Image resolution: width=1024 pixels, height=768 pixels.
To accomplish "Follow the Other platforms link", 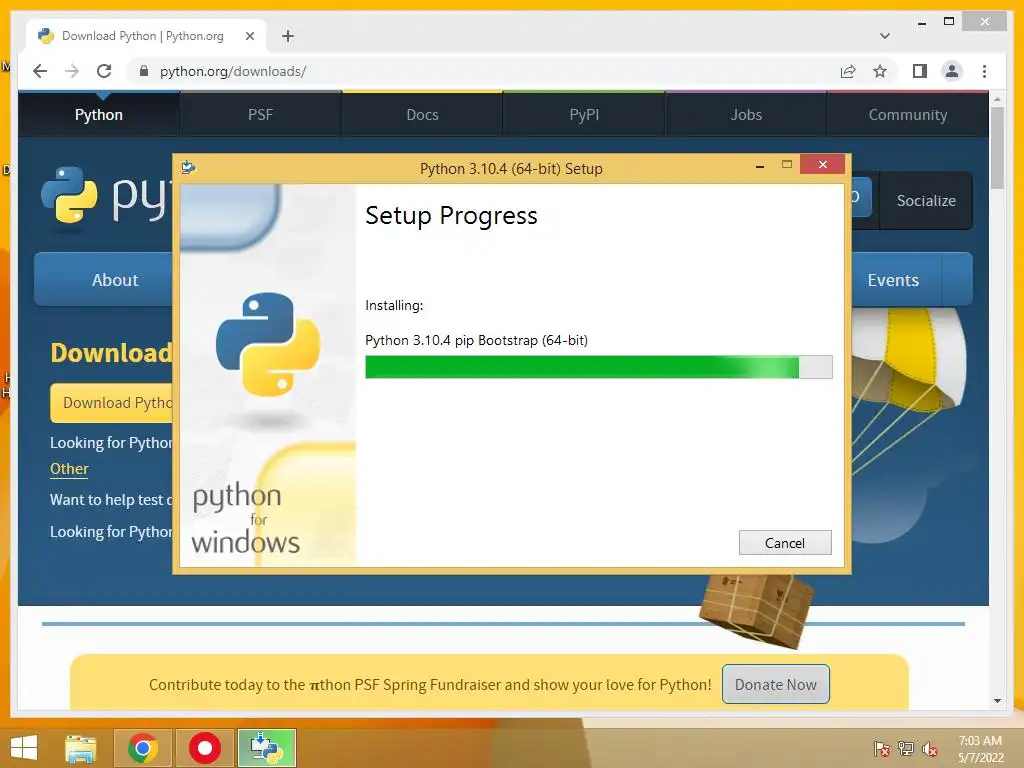I will tap(69, 468).
